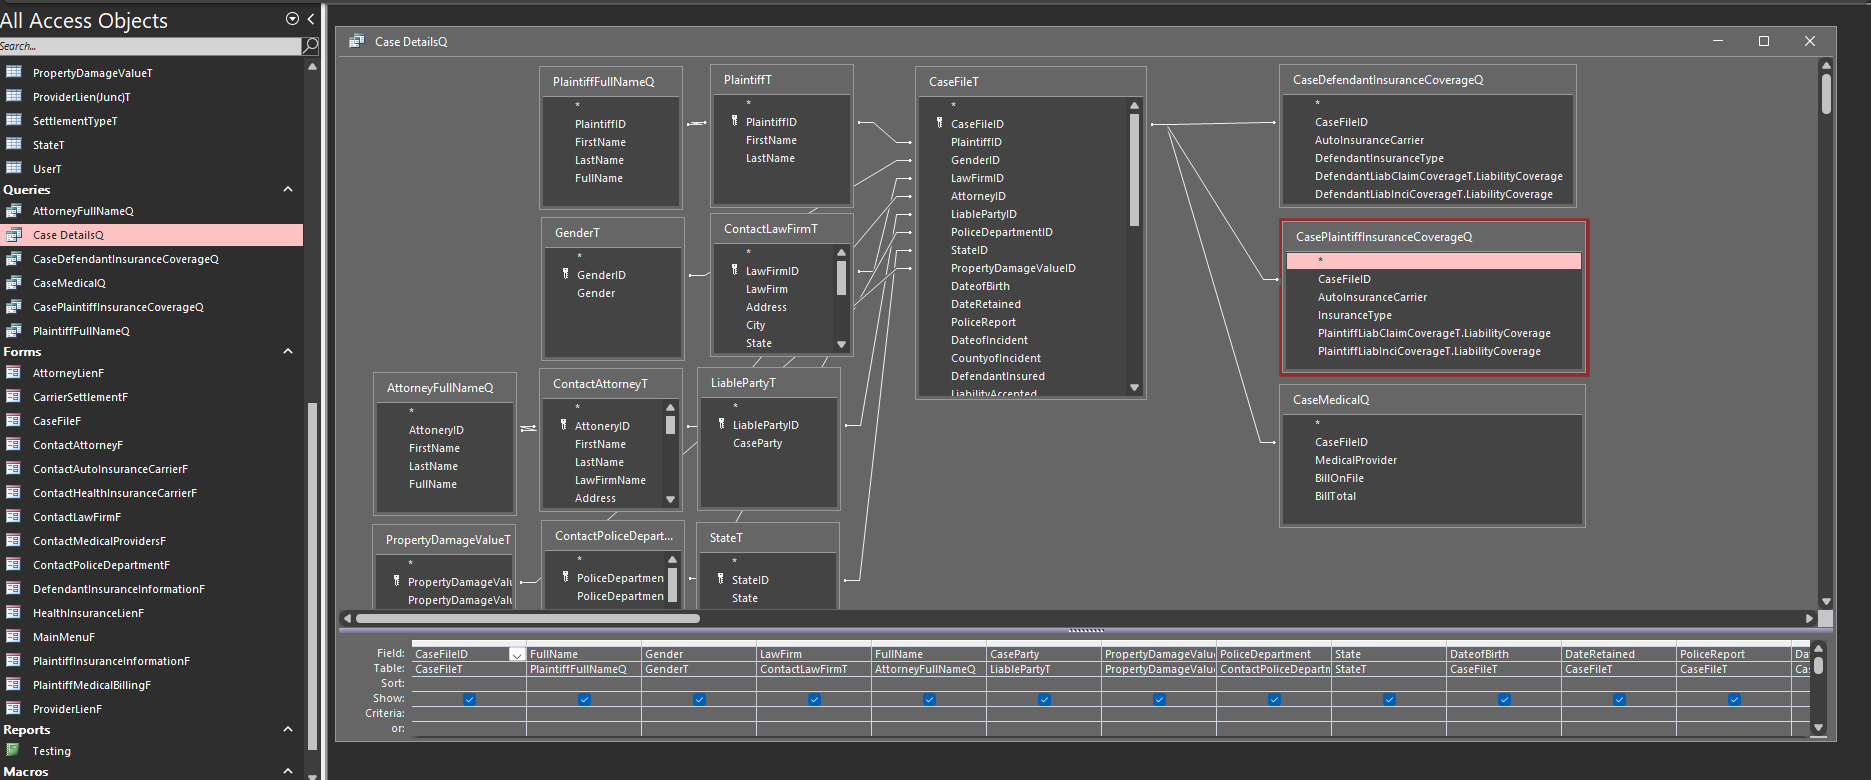Click the navigation pane Search box

[150, 46]
